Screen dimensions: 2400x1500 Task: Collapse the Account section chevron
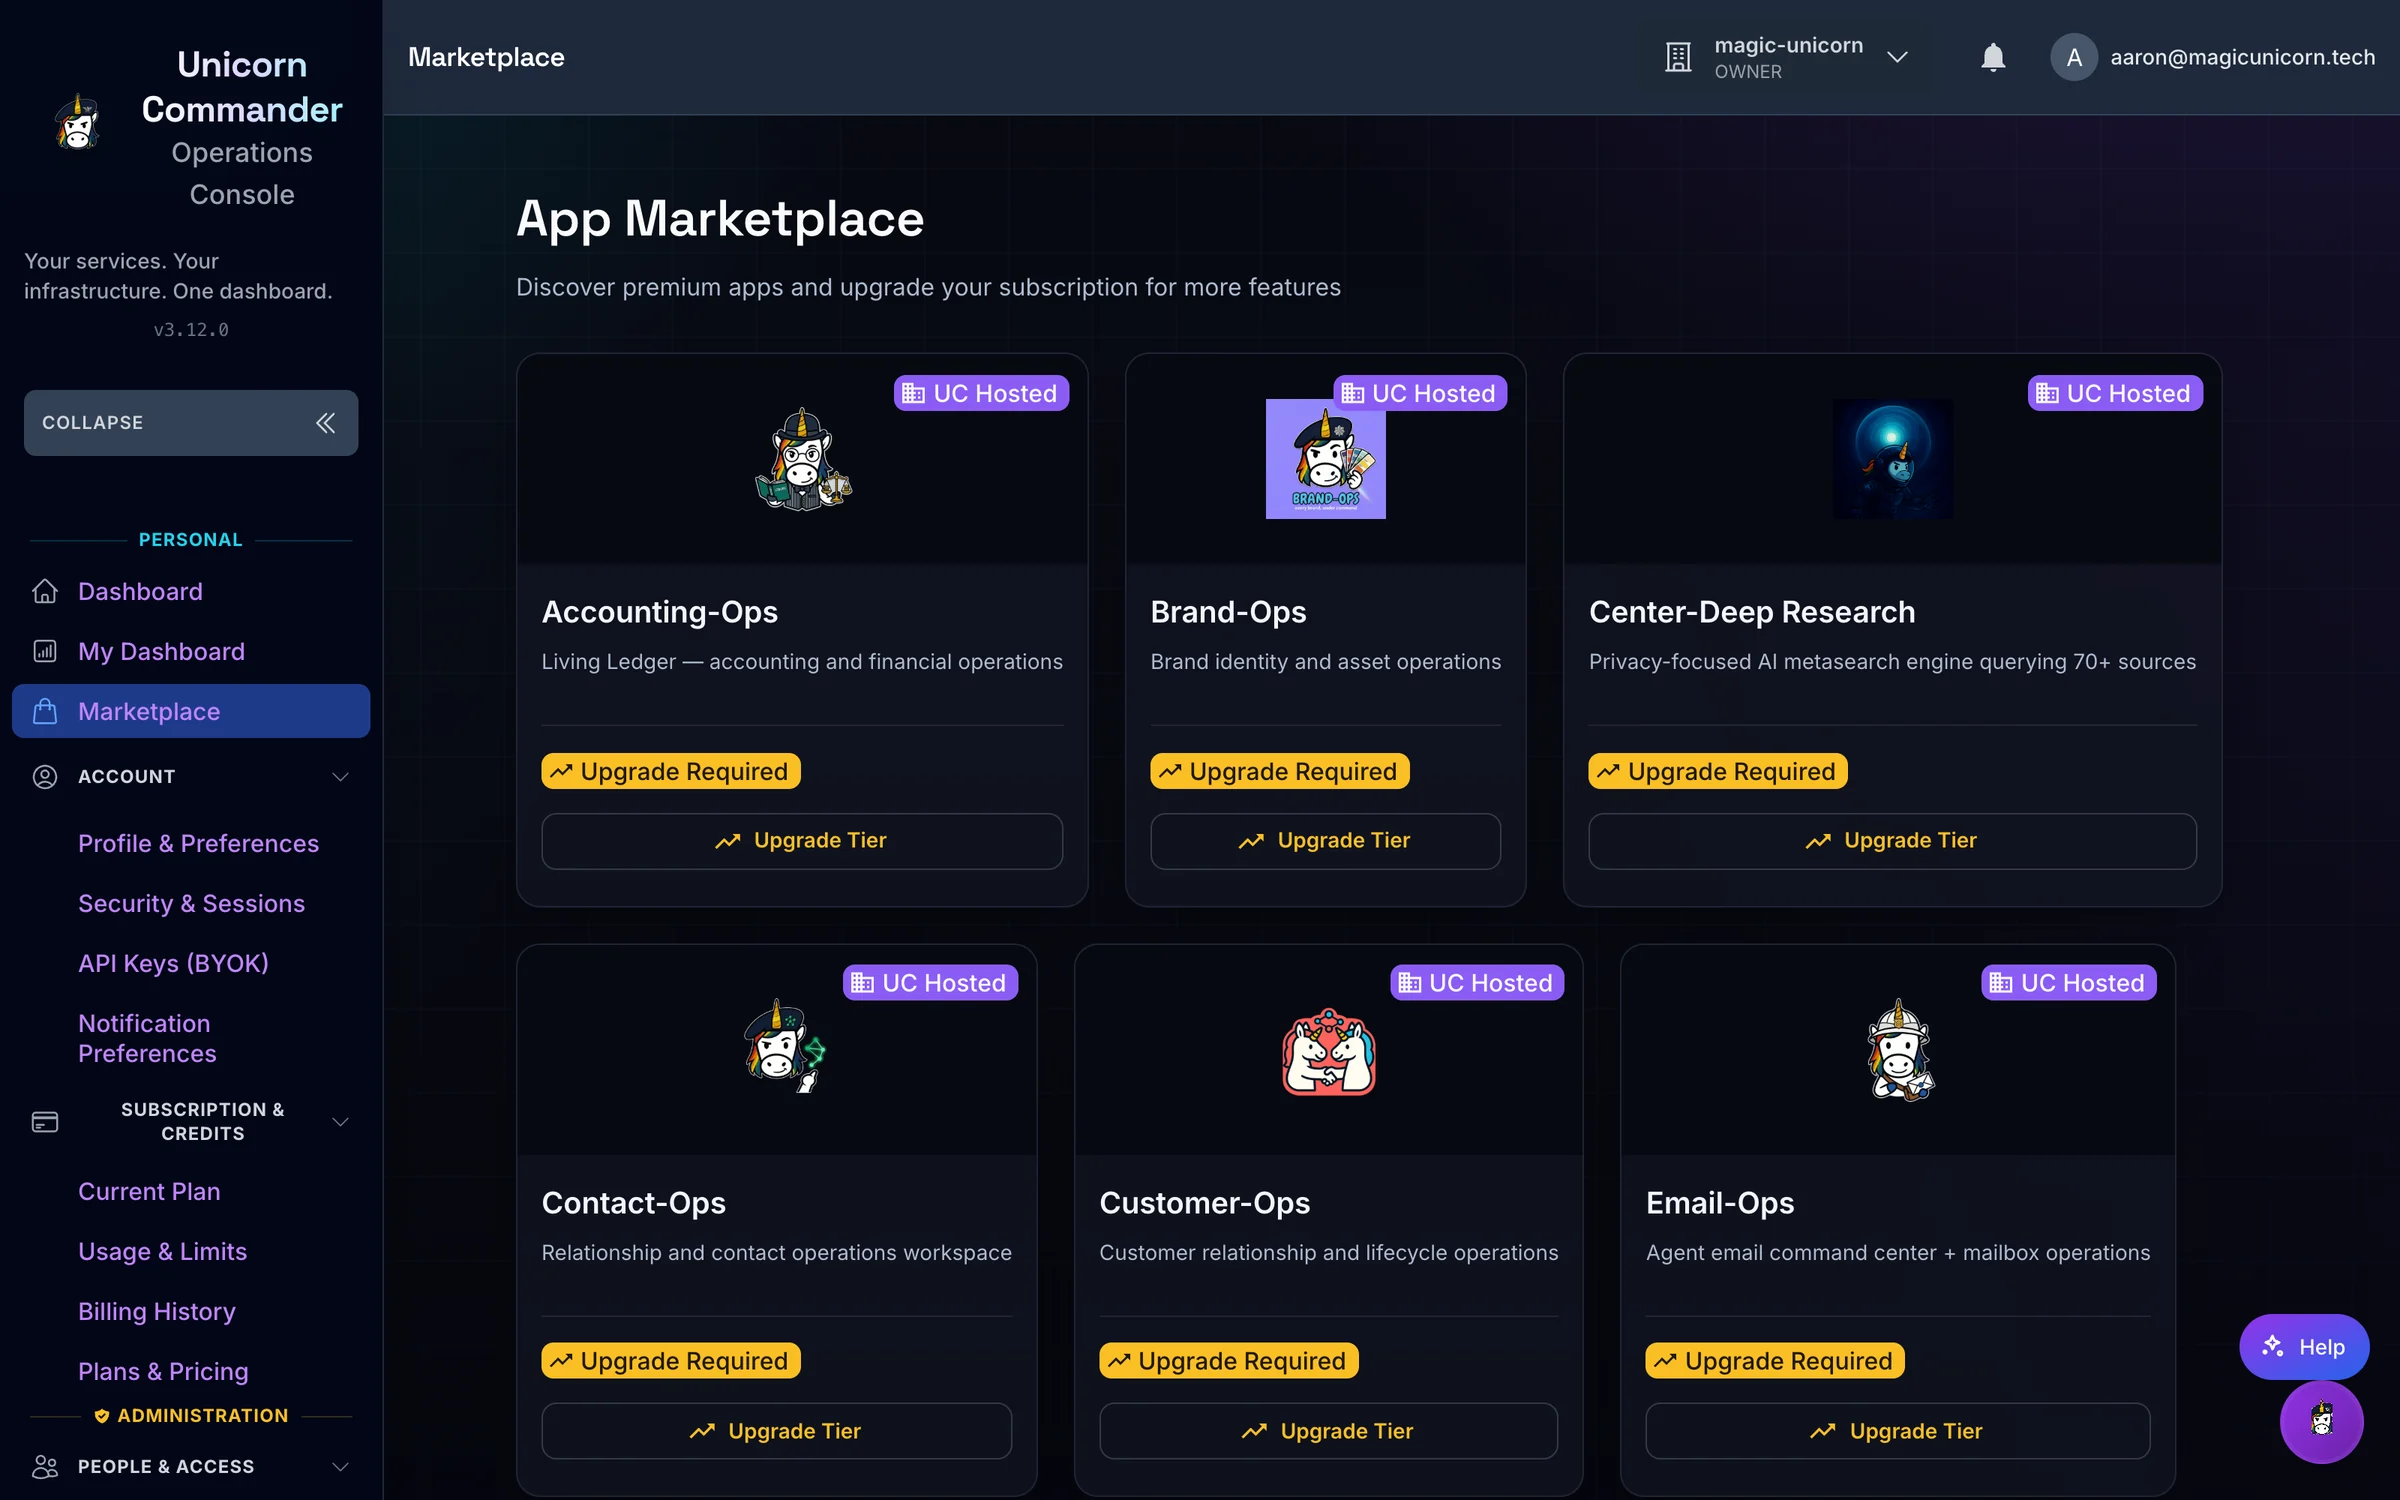coord(340,777)
